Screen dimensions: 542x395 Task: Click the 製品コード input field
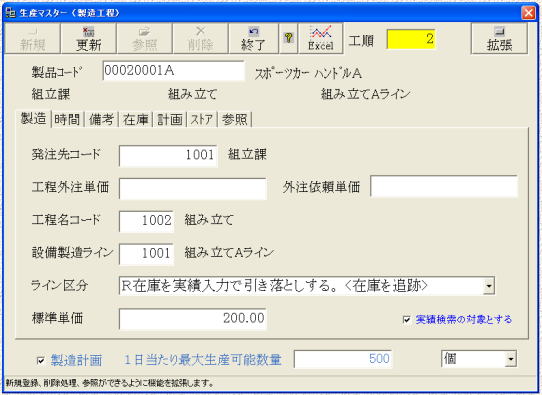point(174,71)
